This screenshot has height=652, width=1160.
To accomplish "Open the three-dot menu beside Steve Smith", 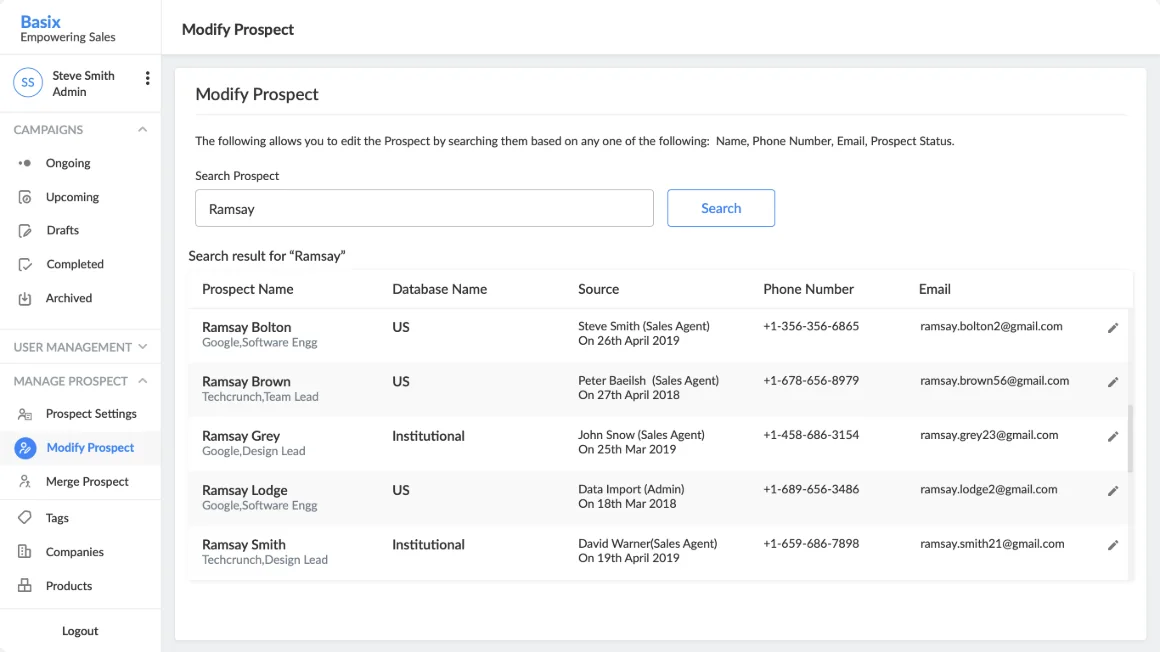I will (147, 78).
